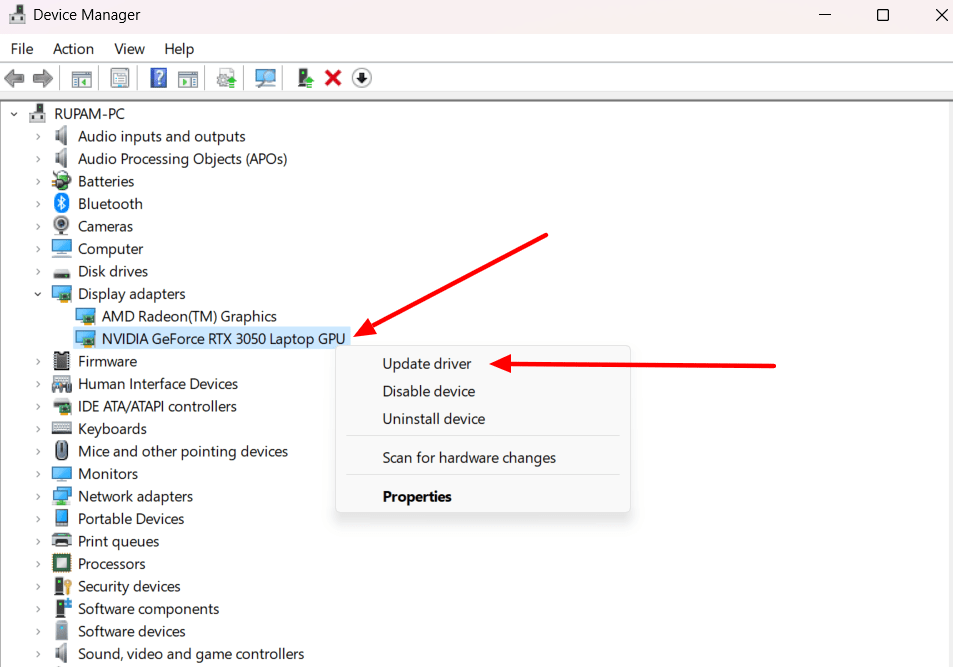953x667 pixels.
Task: Expand Sound, video and game controllers
Action: [38, 654]
